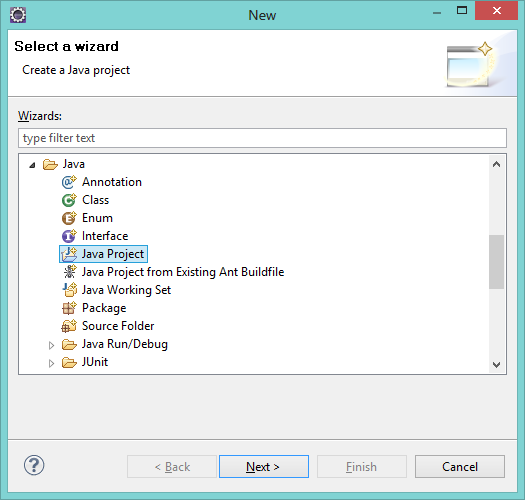The image size is (525, 500).
Task: Select the Enum wizard icon
Action: [x=69, y=218]
